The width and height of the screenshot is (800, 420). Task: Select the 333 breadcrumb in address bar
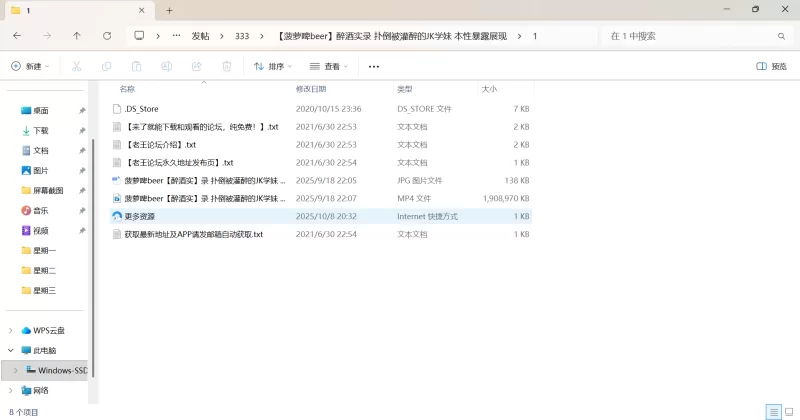click(x=241, y=35)
